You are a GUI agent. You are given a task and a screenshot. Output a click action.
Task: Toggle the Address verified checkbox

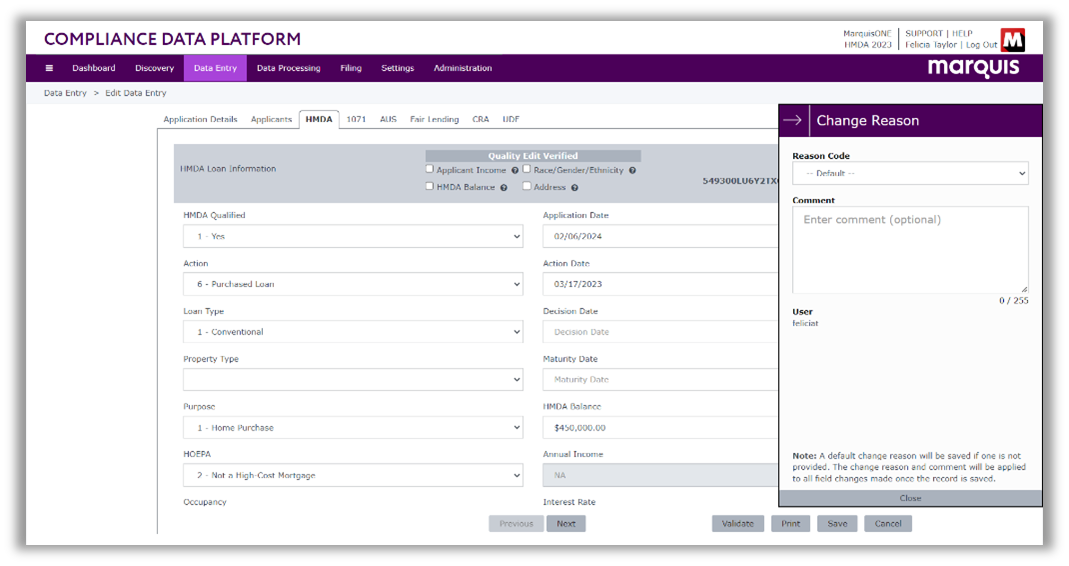coord(526,186)
